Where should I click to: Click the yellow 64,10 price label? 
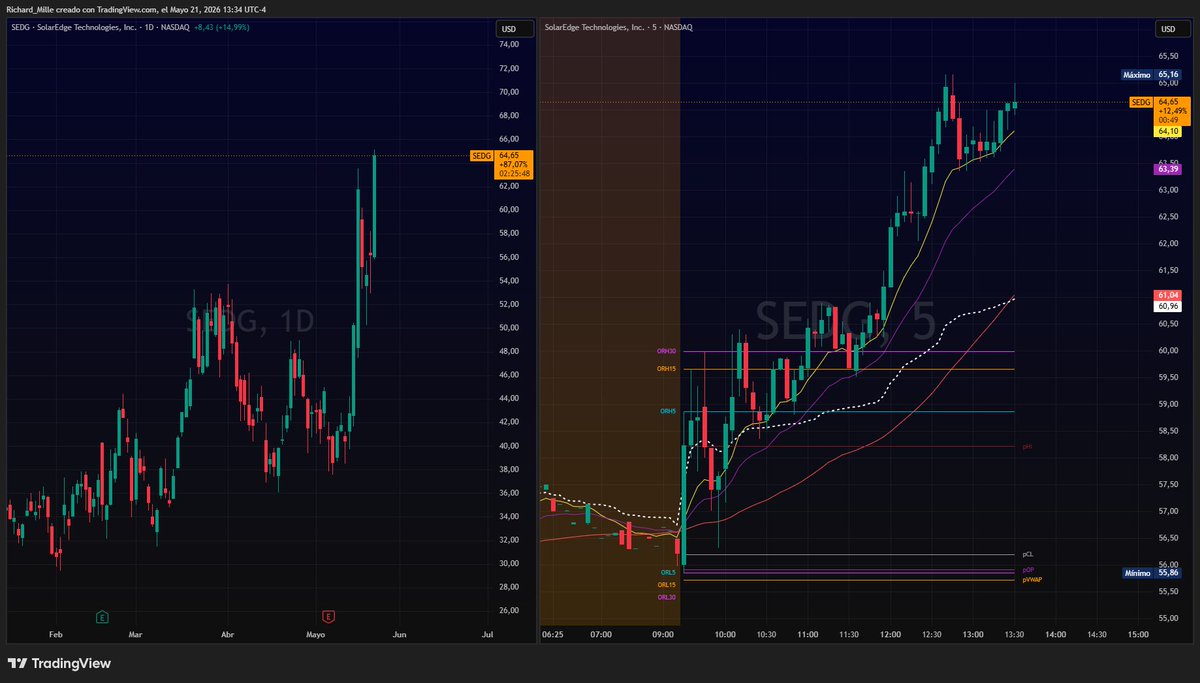point(1168,131)
